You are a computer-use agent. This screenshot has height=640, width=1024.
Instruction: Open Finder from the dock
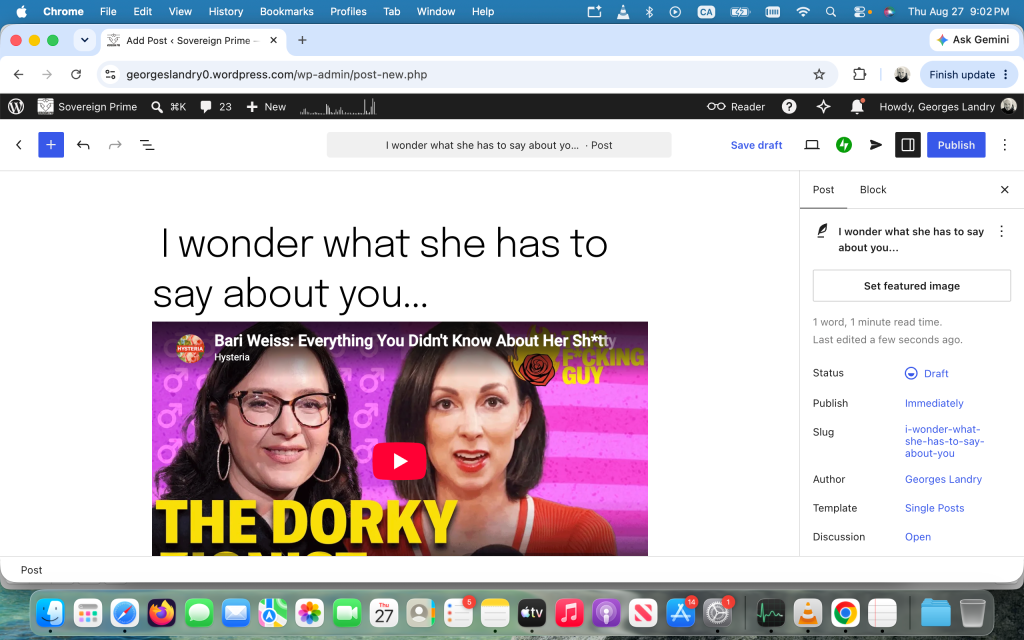(50, 613)
